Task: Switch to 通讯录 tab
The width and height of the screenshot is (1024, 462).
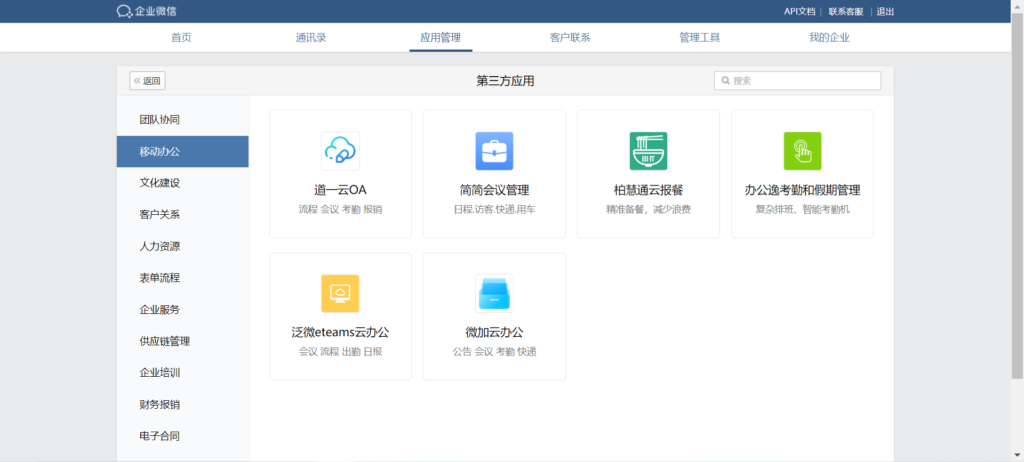Action: coord(311,37)
